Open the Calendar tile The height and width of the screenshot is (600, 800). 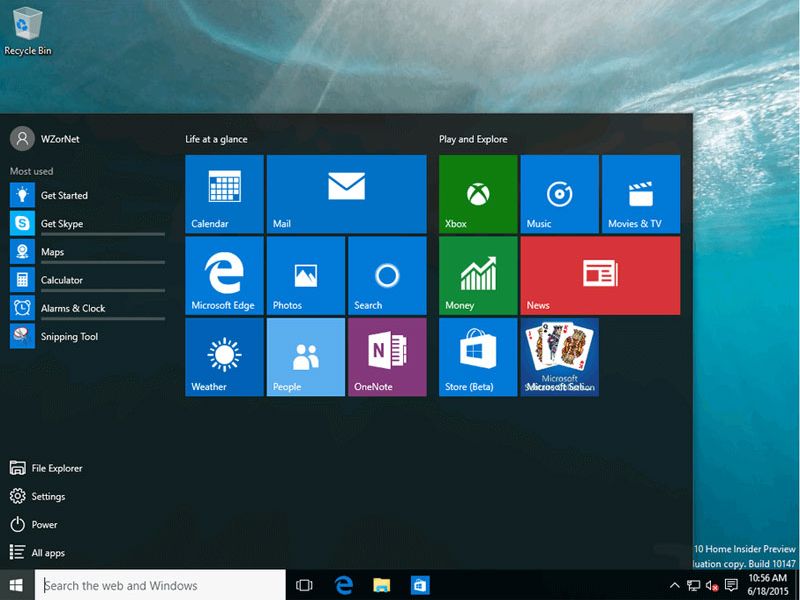click(224, 195)
